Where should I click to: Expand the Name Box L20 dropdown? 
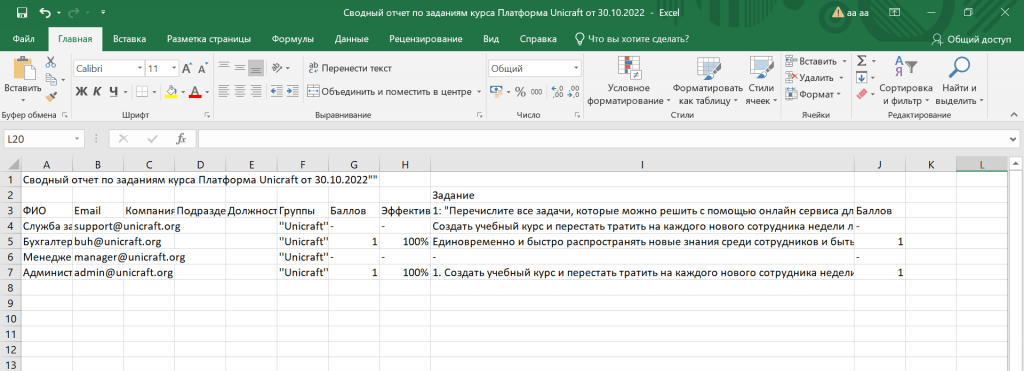point(78,138)
